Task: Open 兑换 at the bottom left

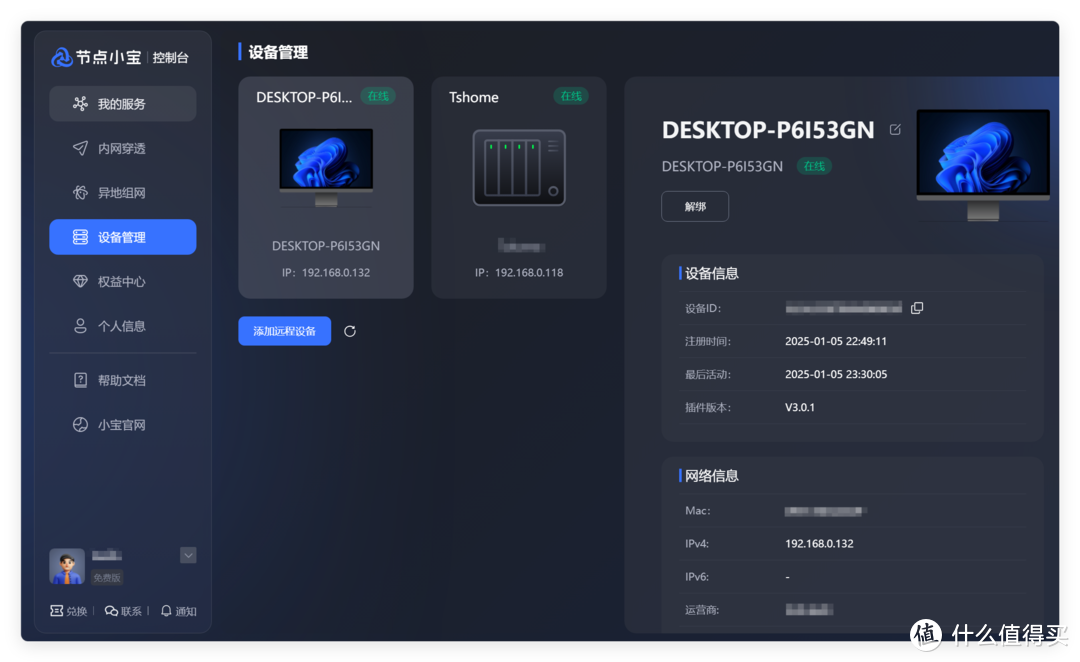Action: pos(68,610)
